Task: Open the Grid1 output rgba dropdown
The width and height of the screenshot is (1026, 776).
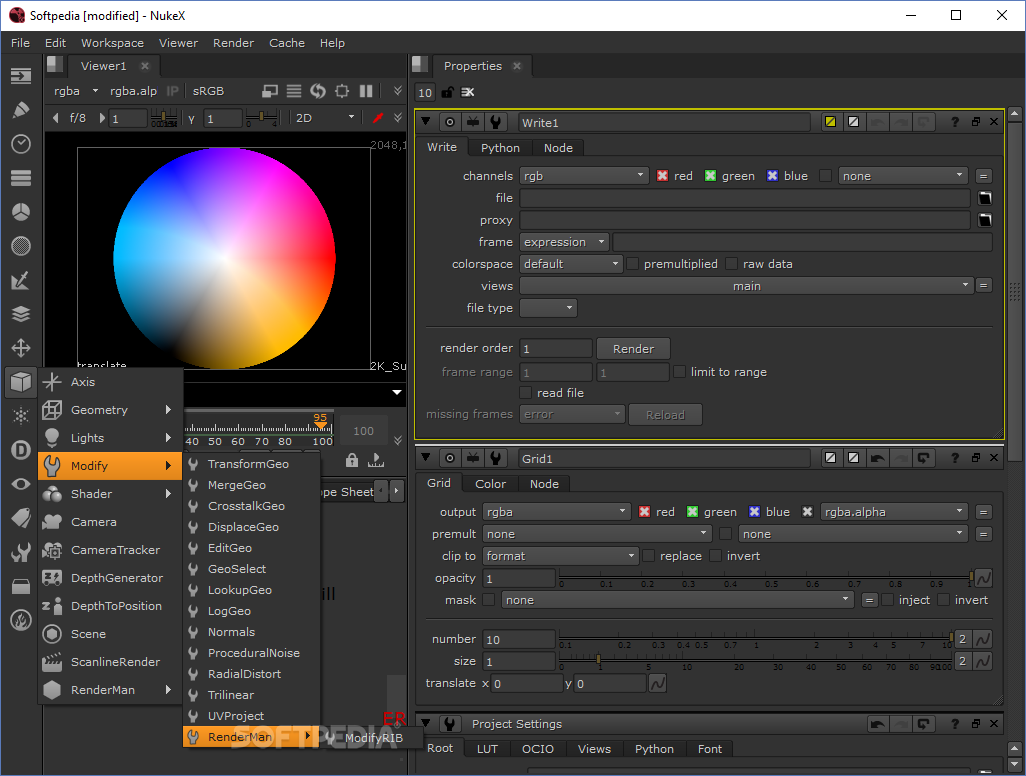Action: point(556,512)
